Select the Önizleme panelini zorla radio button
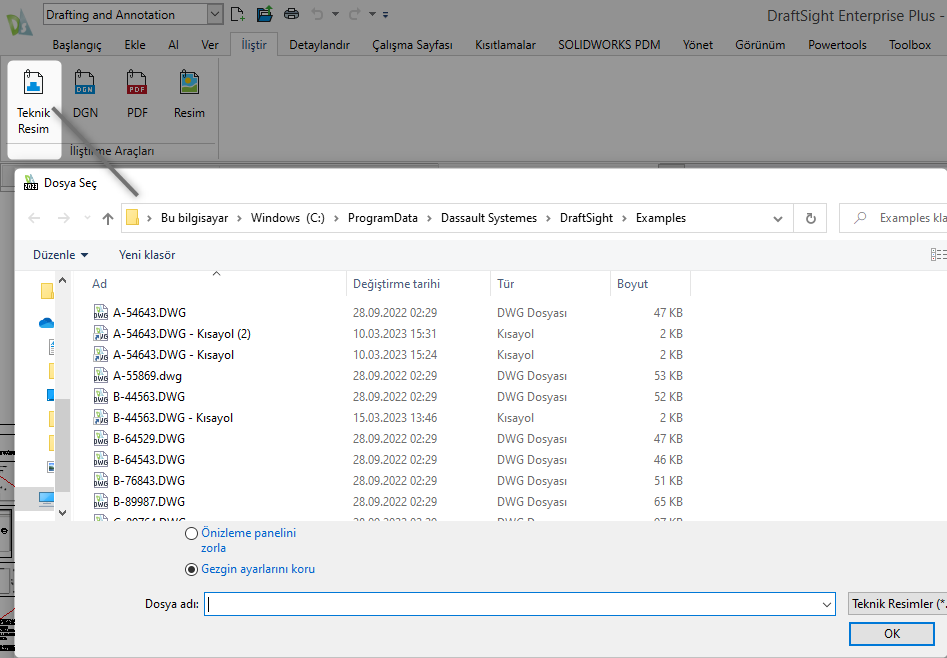947x658 pixels. 191,534
